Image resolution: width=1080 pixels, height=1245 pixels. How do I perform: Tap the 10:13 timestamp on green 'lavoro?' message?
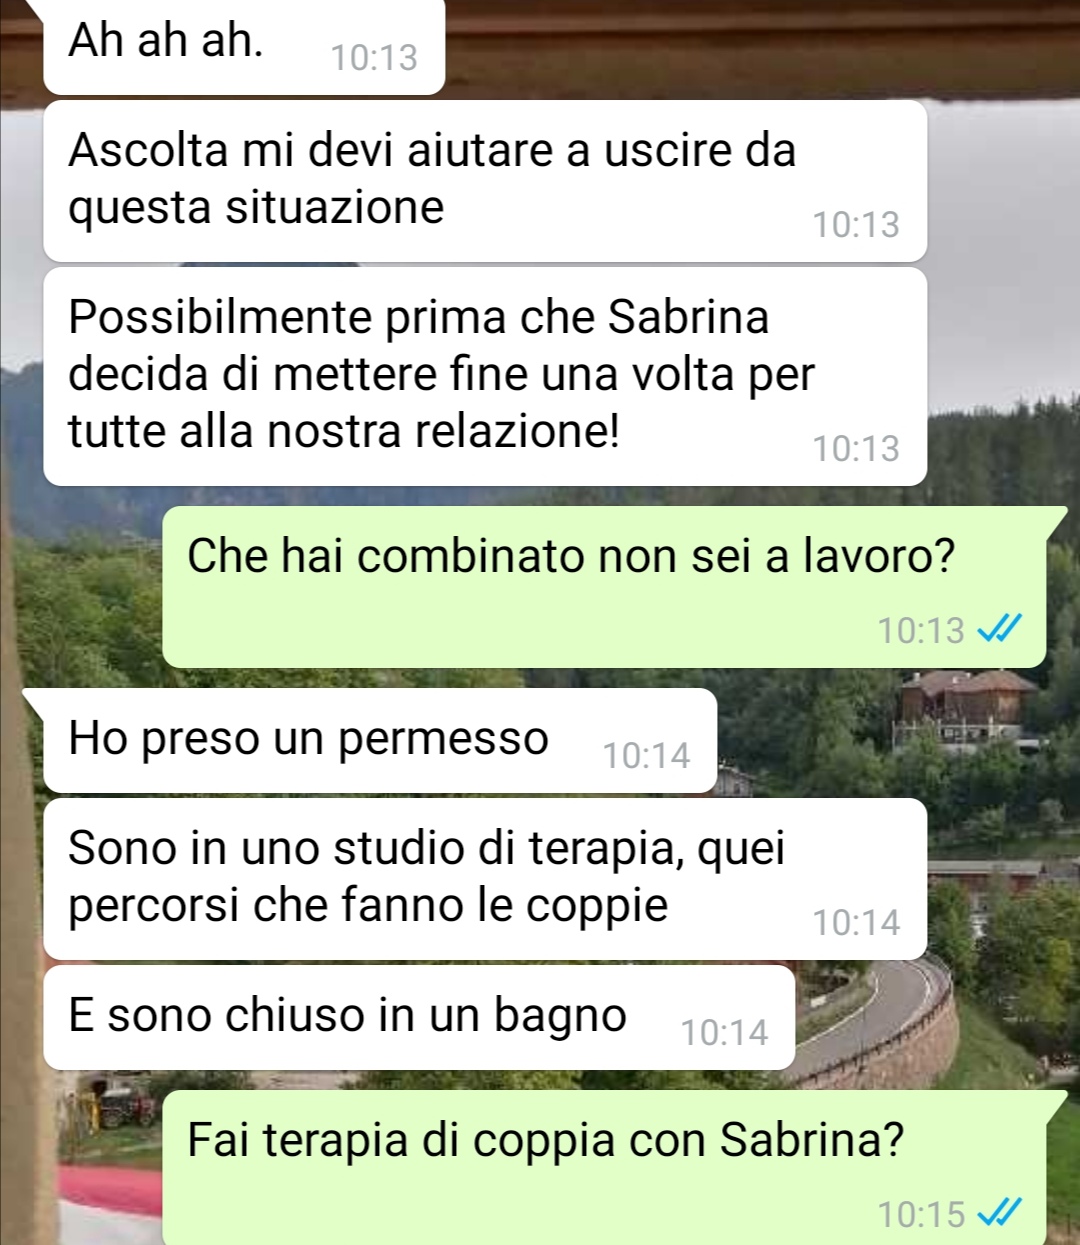click(x=921, y=630)
